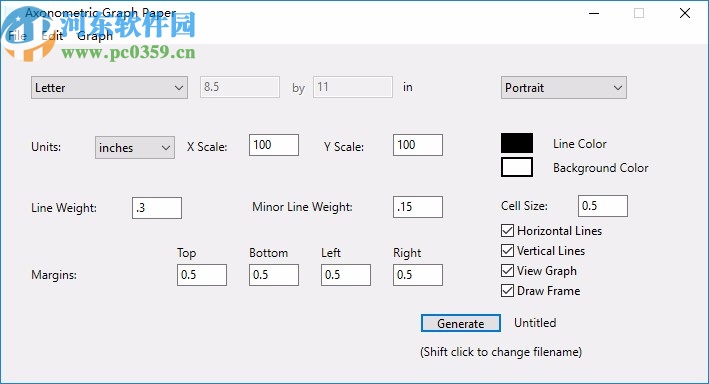The width and height of the screenshot is (709, 384).
Task: Expand the Letter paper size dropdown
Action: click(x=109, y=87)
